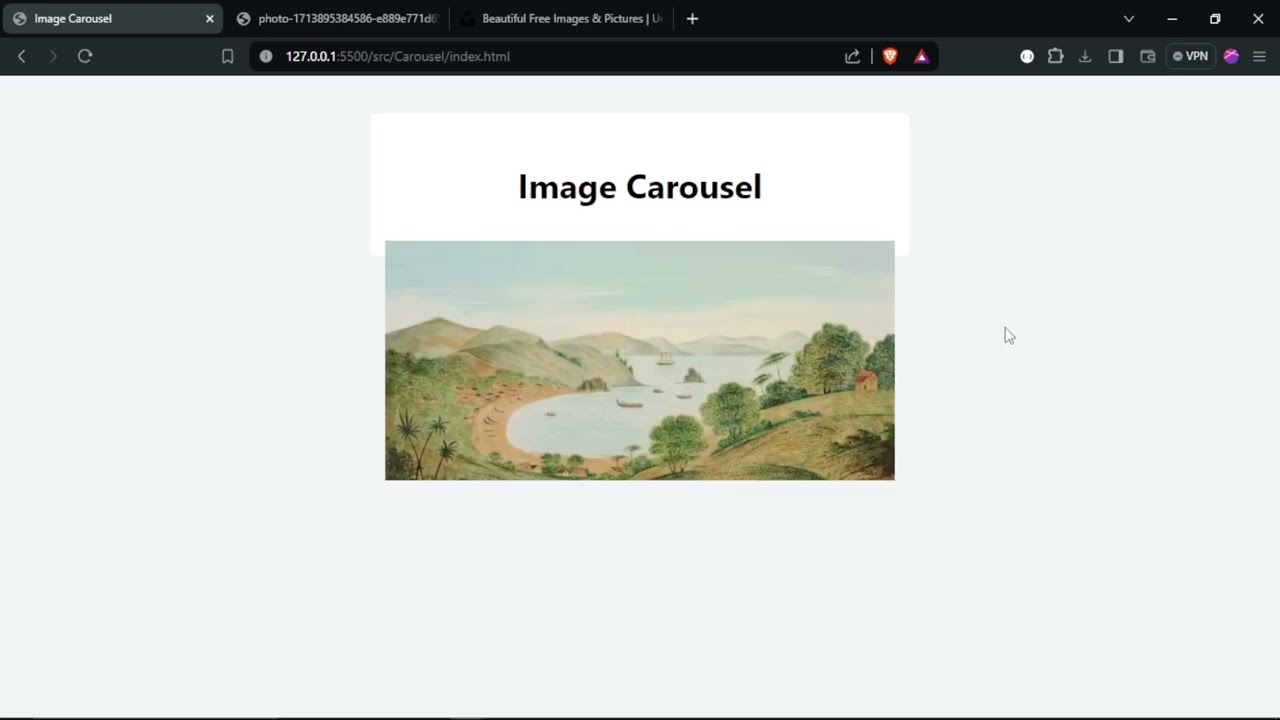1280x720 pixels.
Task: Click the Image Carousel heading
Action: 640,186
